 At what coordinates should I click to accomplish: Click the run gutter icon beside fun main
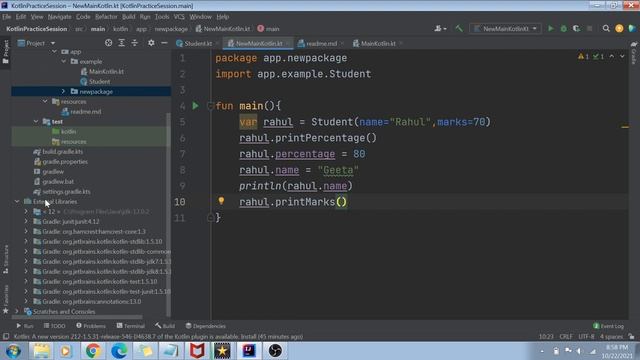point(196,106)
